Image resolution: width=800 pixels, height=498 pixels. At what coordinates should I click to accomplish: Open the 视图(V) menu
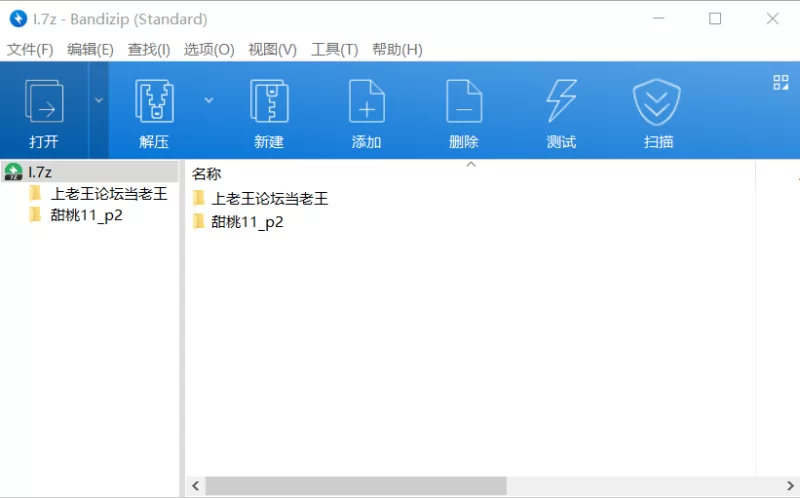(272, 49)
